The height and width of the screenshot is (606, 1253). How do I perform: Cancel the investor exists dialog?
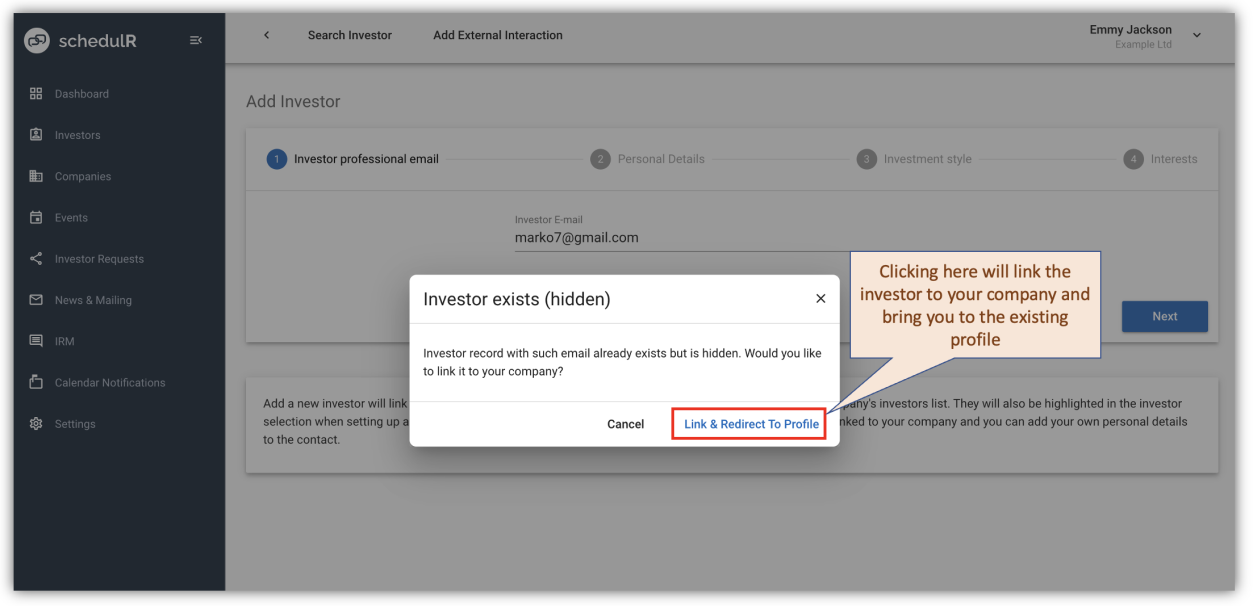[625, 423]
